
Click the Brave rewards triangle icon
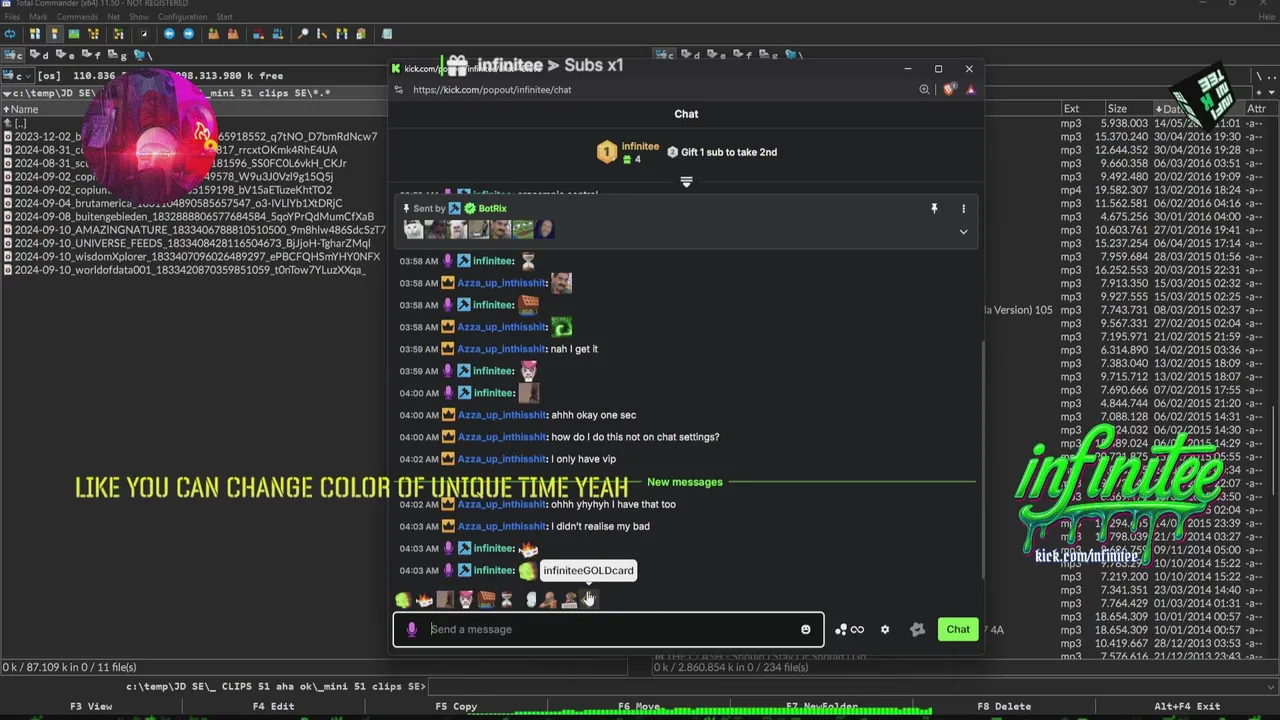point(970,89)
